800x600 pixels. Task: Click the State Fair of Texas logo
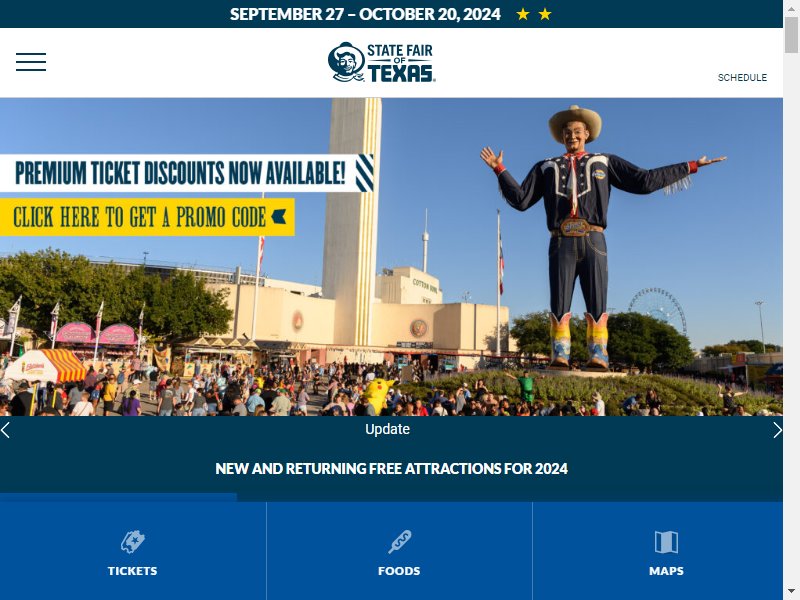coord(382,62)
